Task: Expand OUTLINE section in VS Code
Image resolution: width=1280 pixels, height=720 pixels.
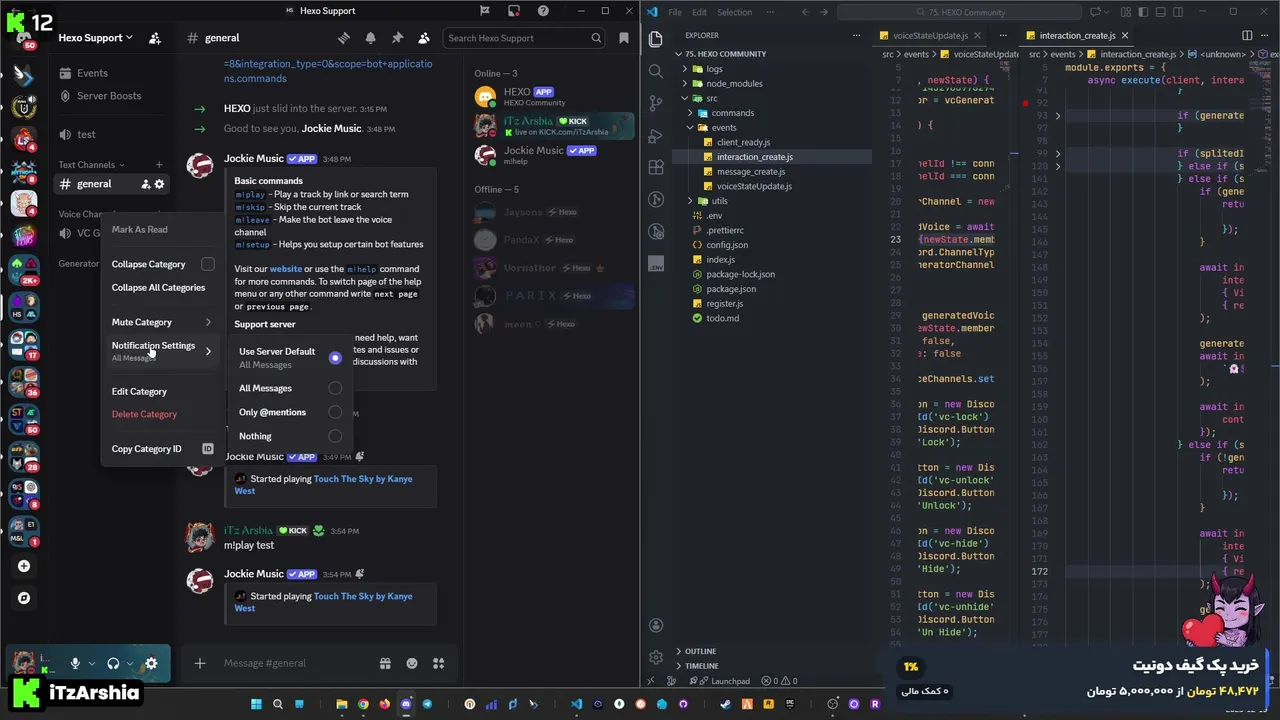Action: tap(700, 651)
